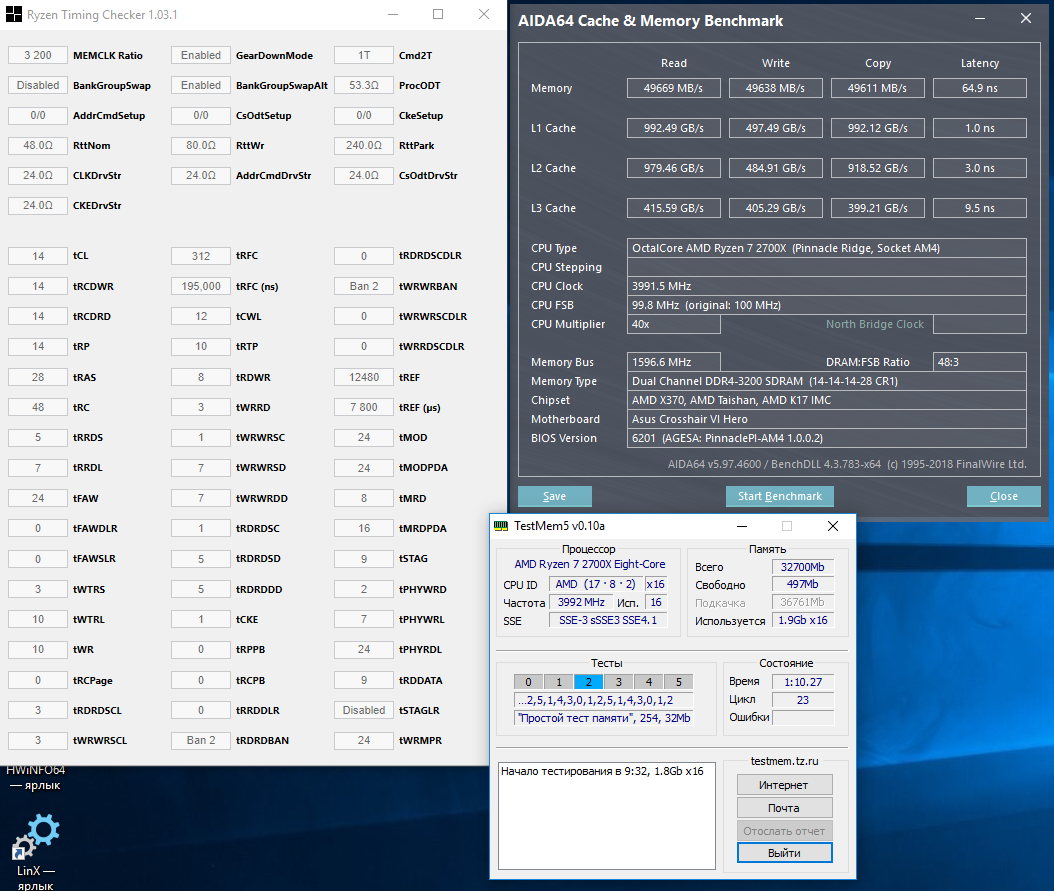Image resolution: width=1054 pixels, height=891 pixels.
Task: Select test 3 in the Тесты row
Action: (619, 682)
